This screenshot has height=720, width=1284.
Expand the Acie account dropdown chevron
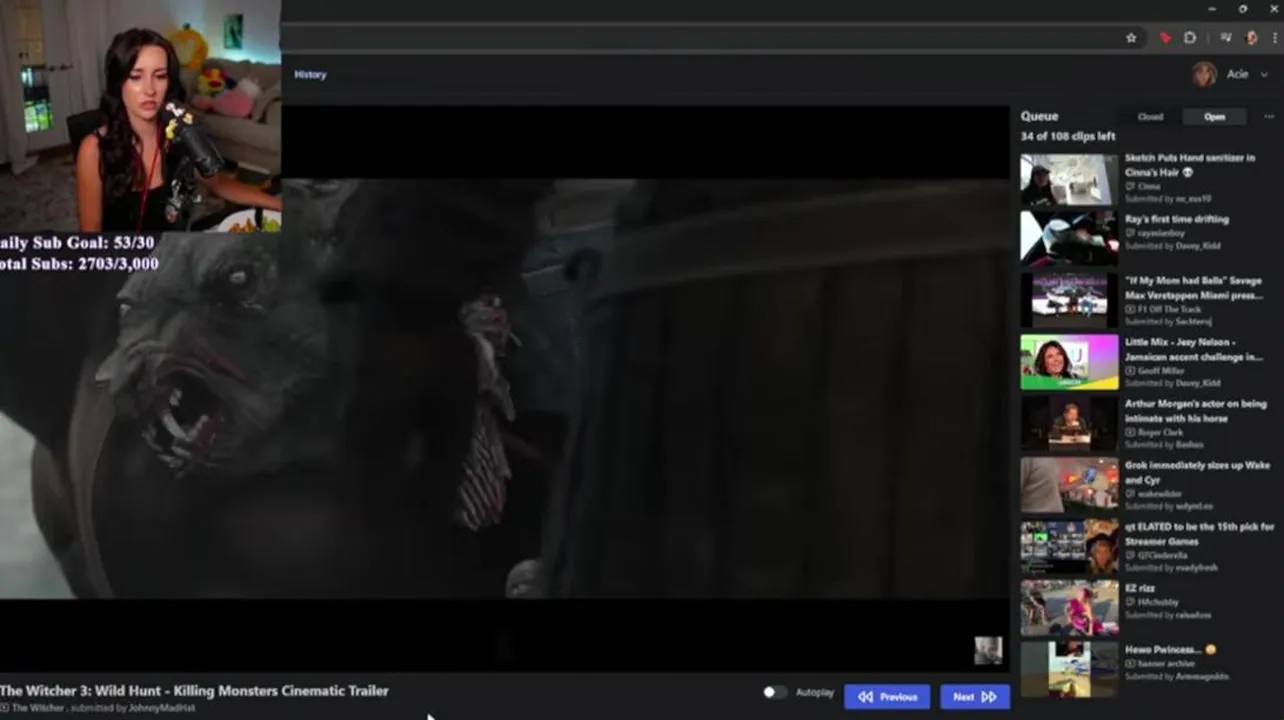[1265, 75]
